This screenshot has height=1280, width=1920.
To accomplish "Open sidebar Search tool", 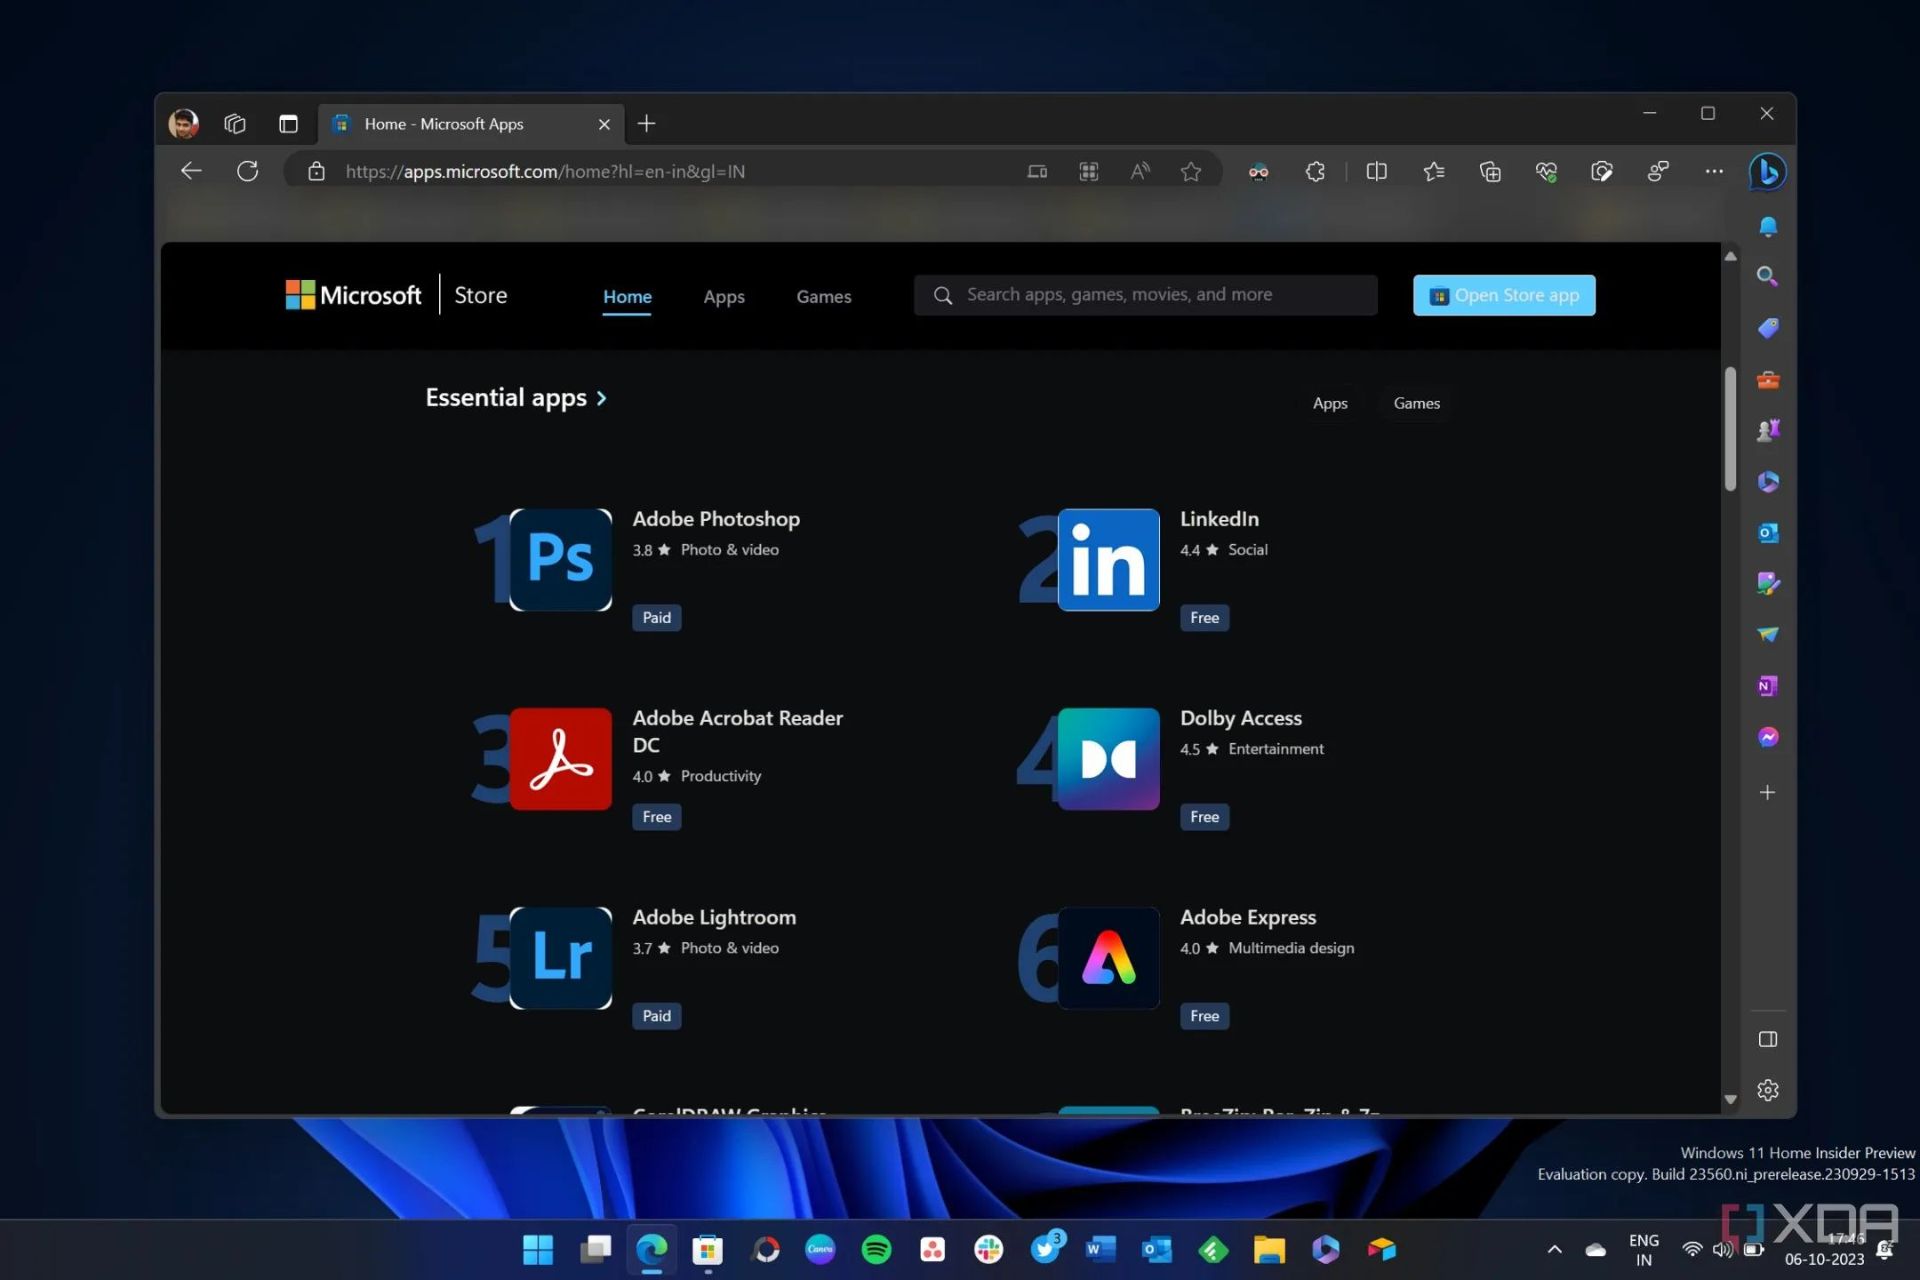I will coord(1768,277).
